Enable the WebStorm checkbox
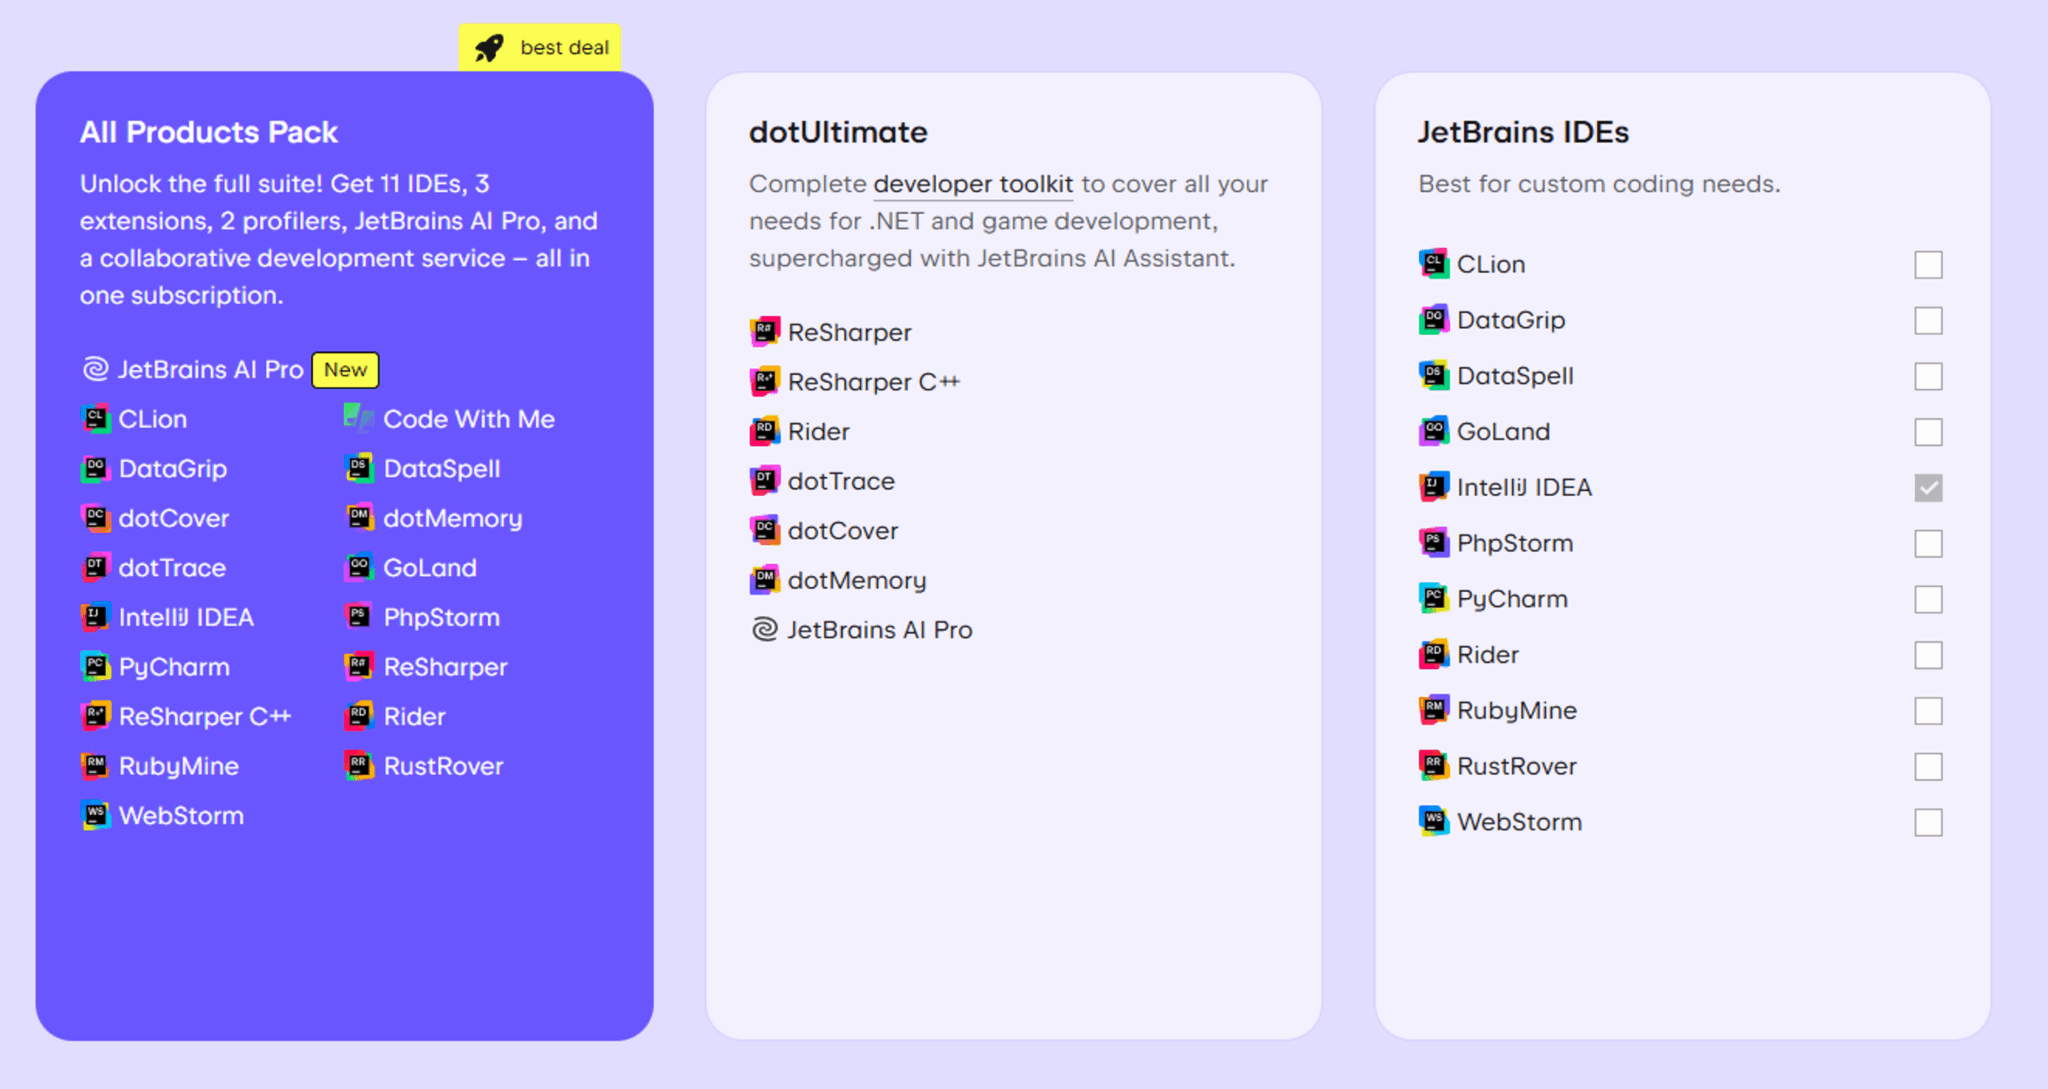The width and height of the screenshot is (2048, 1089). [x=1927, y=822]
